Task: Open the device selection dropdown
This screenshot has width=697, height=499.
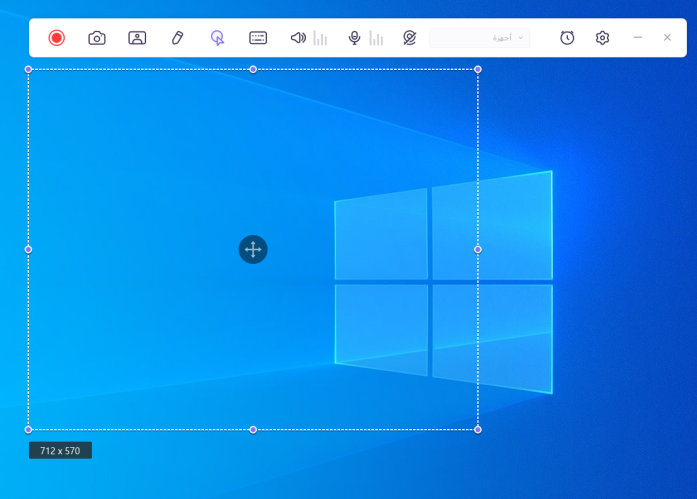Action: (x=480, y=38)
